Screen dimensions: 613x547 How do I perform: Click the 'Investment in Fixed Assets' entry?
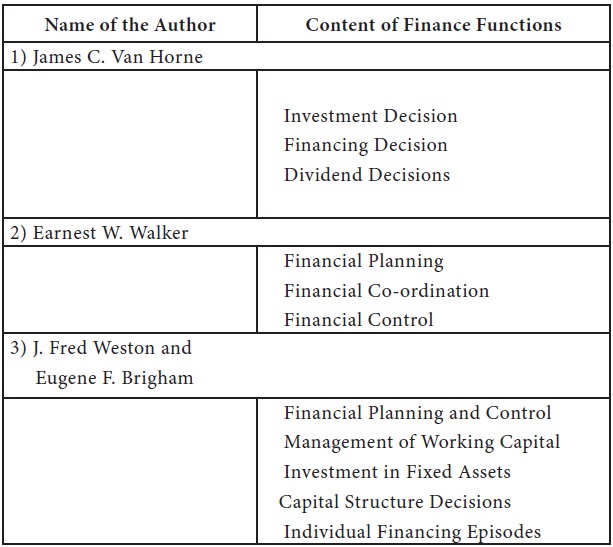tap(397, 472)
